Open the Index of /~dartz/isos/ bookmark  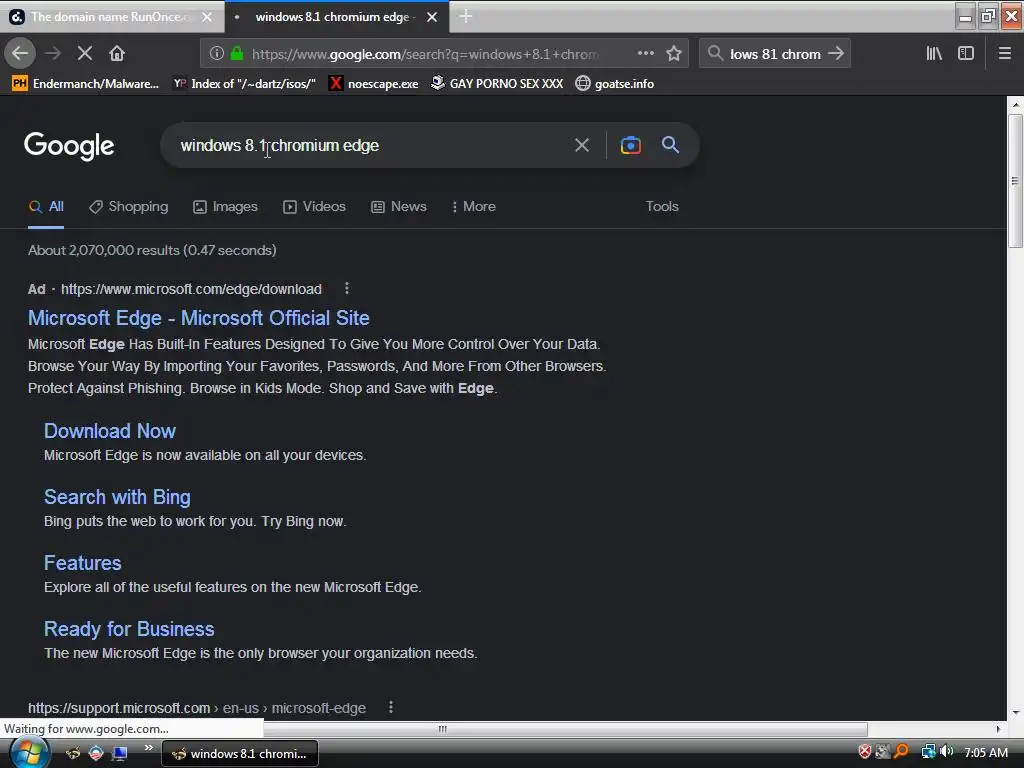pos(244,84)
